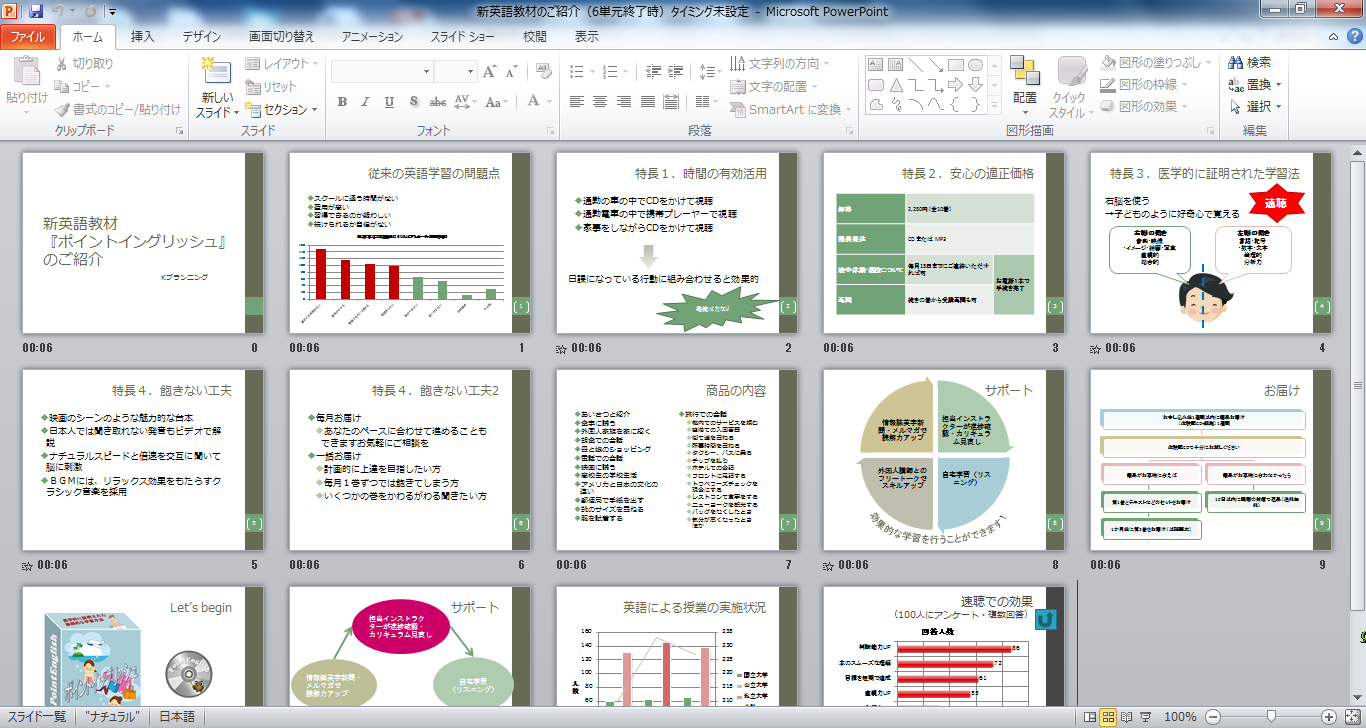Screen dimensions: 1366x728
Task: Click the Clear Formatting eraser icon
Action: click(544, 72)
